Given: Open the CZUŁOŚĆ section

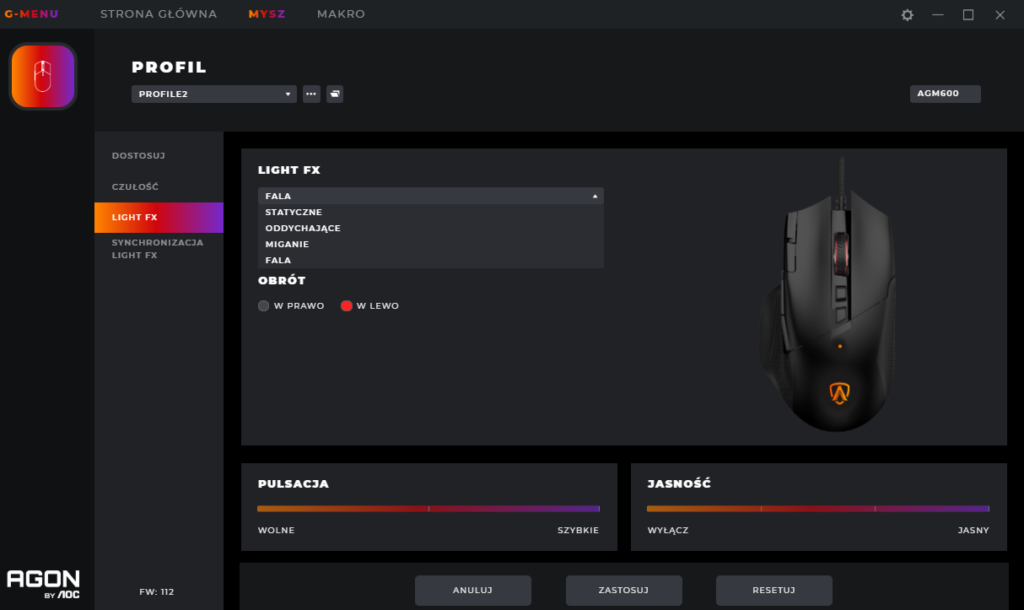Looking at the screenshot, I should (159, 187).
